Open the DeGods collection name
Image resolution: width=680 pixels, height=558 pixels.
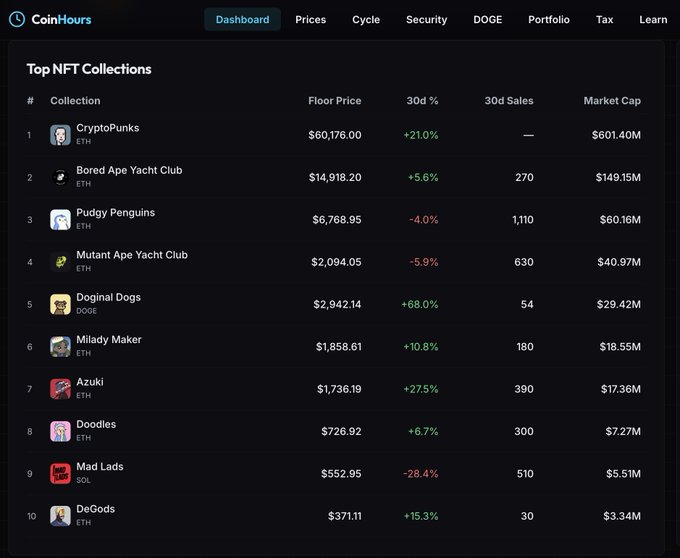pos(96,509)
